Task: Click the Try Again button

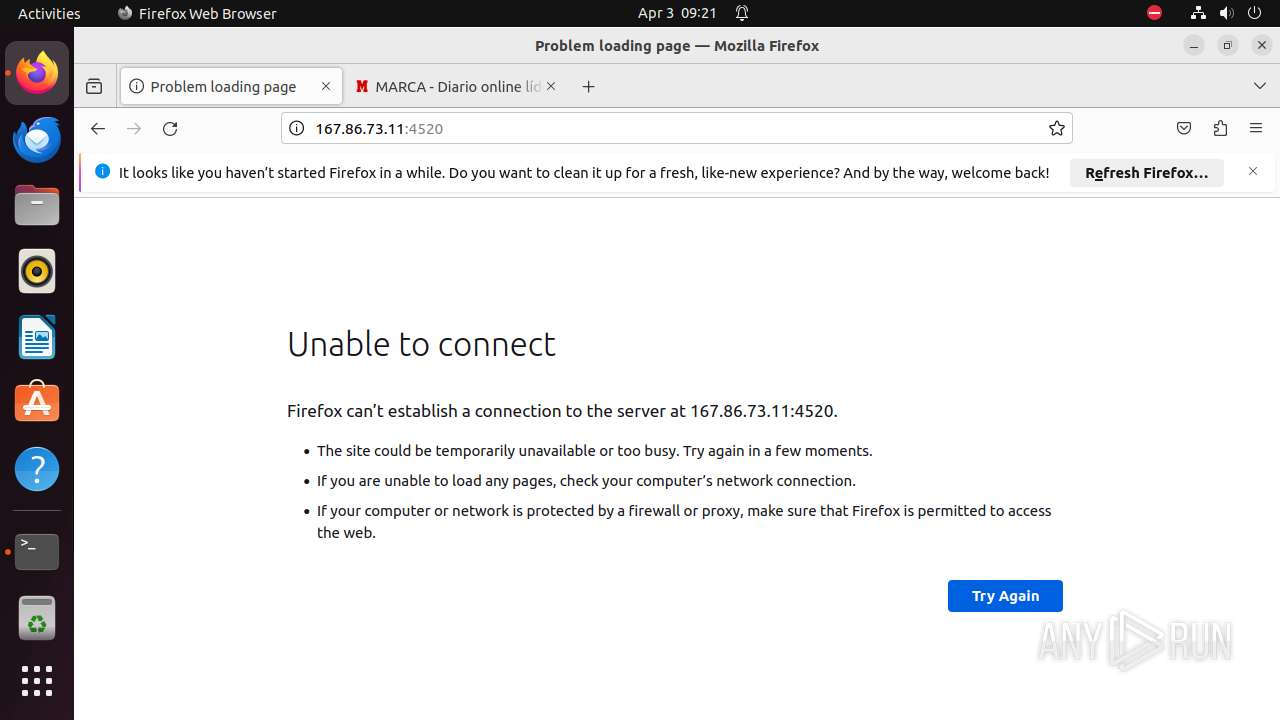Action: point(1005,596)
